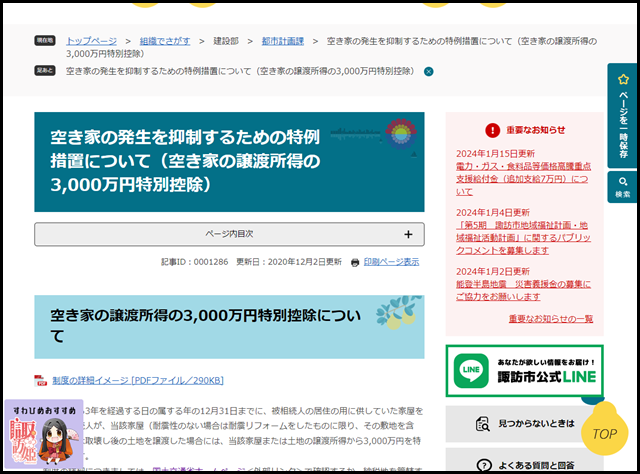This screenshot has width=640, height=474.
Task: Open 電力・ガス・食料品等価格高騰重点支援給付金 notice
Action: 523,179
